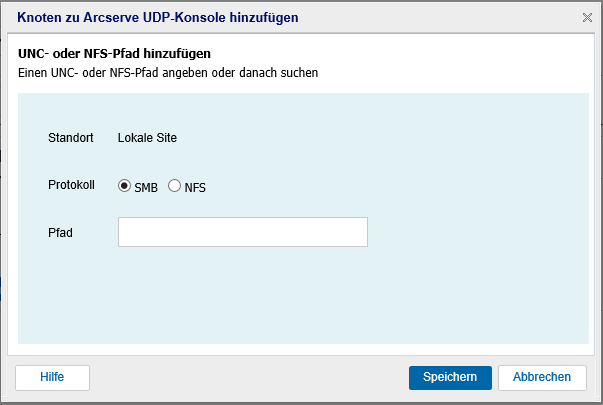
Task: Close the Knoten hinzufügen dialog
Action: (587, 17)
